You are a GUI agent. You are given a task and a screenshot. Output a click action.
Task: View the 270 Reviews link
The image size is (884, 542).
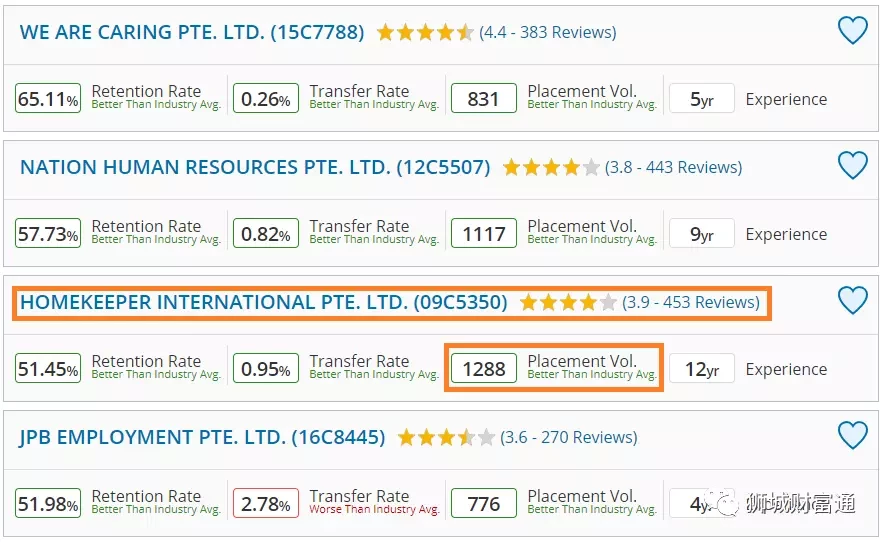point(568,437)
